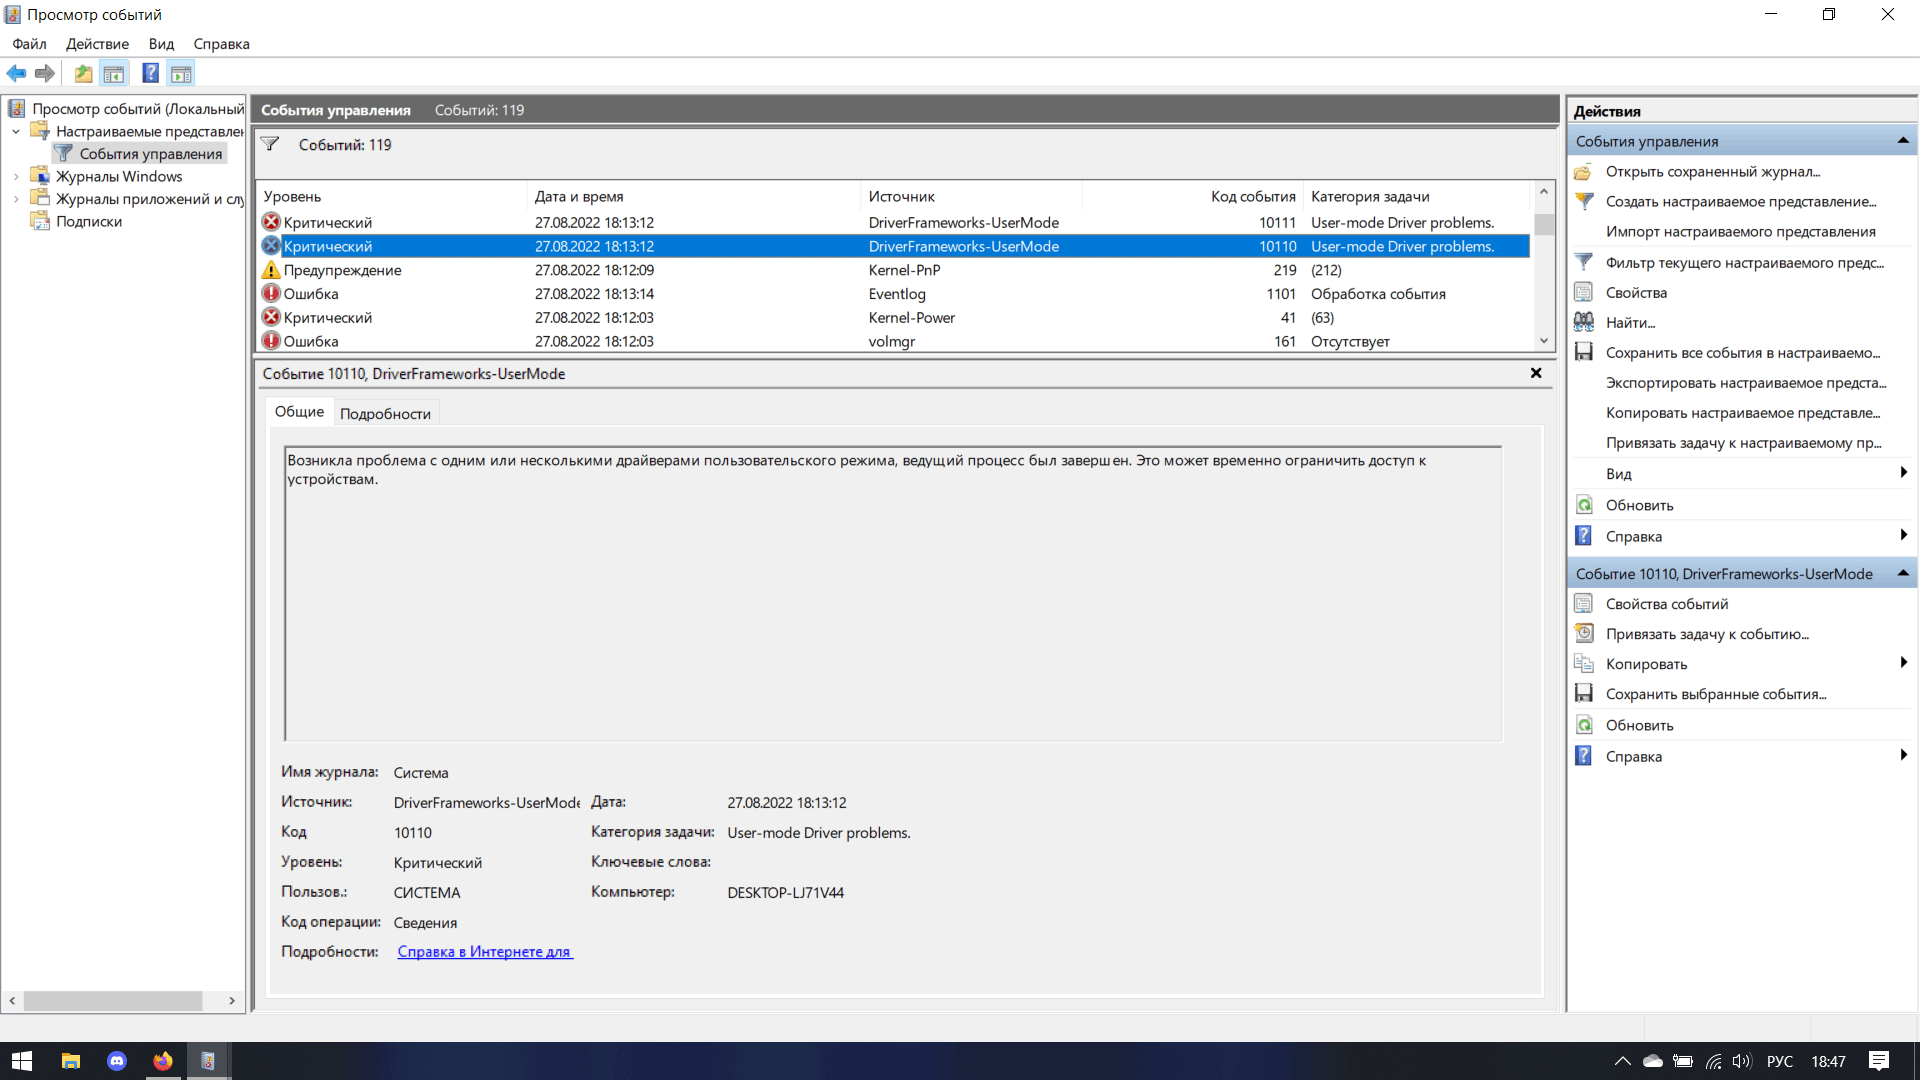Sort by the Код события column header
The width and height of the screenshot is (1920, 1080).
[1192, 197]
